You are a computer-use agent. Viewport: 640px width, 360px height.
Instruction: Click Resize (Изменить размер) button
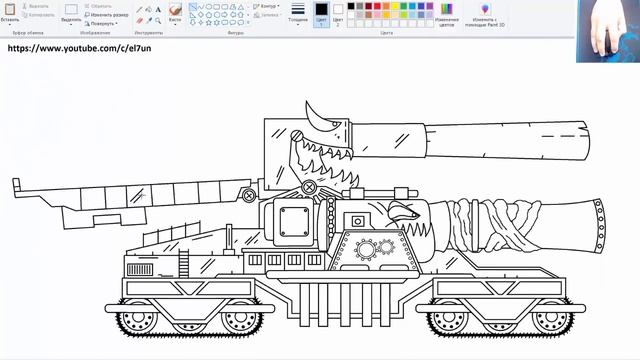107,15
